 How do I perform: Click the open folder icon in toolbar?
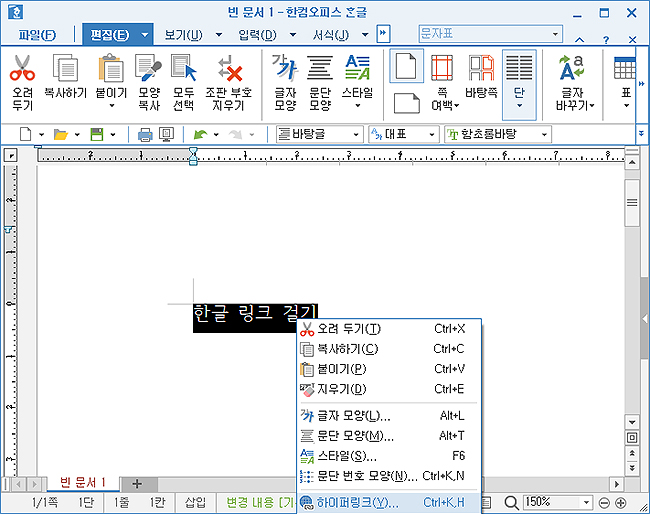coord(61,134)
